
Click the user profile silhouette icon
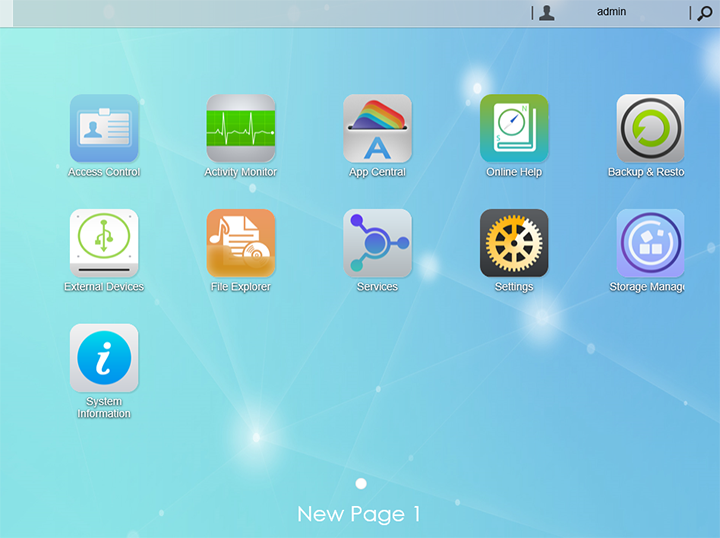coord(546,13)
